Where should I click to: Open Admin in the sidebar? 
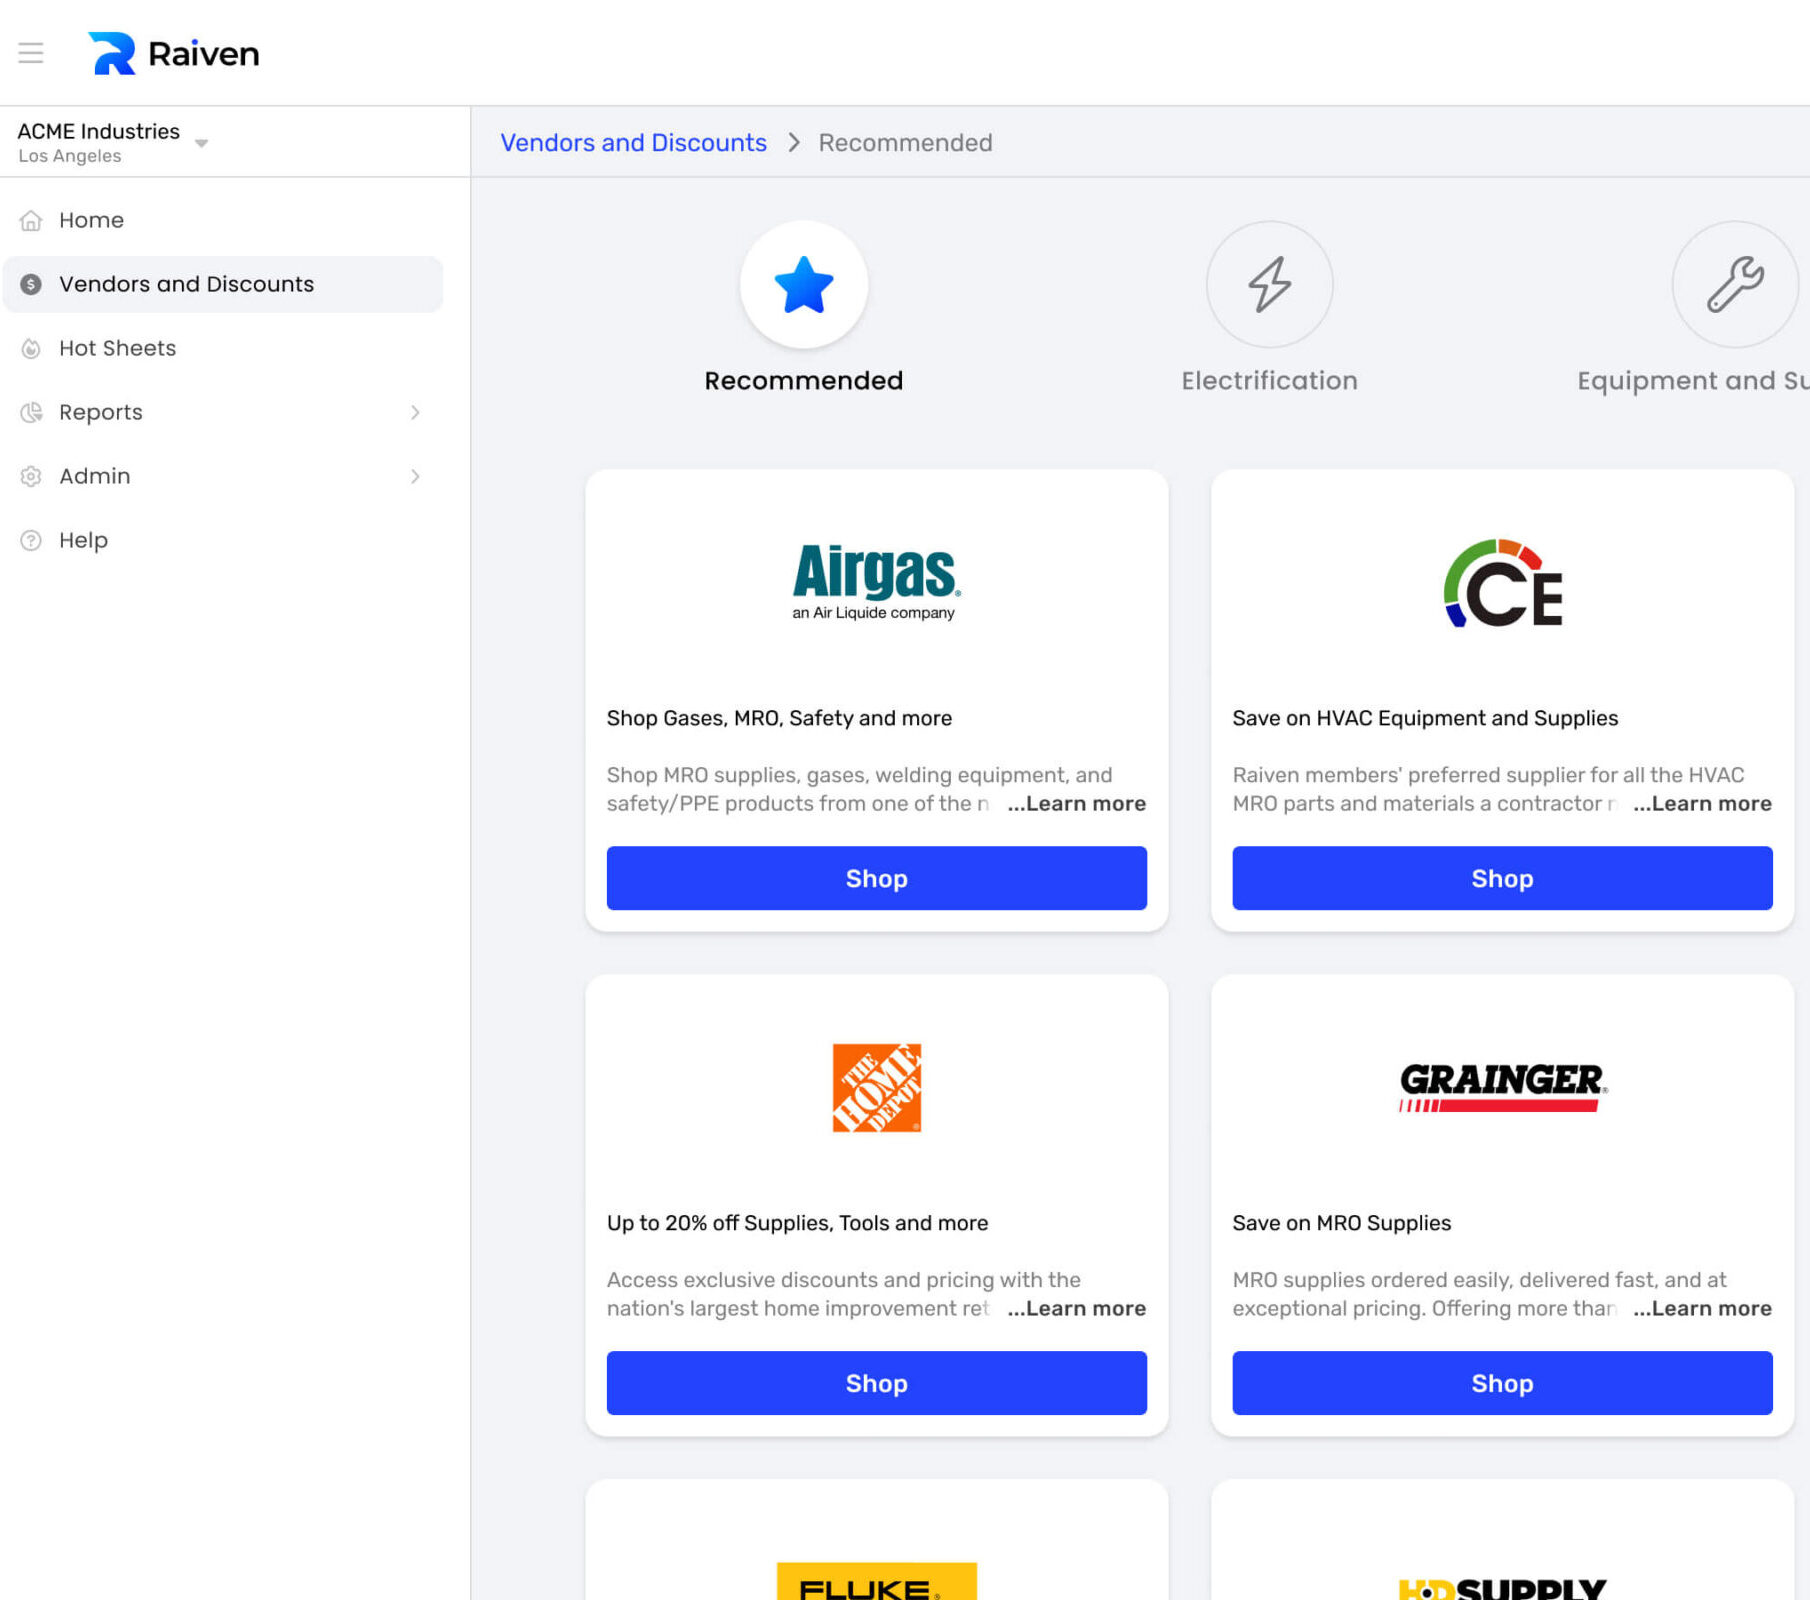[x=222, y=476]
